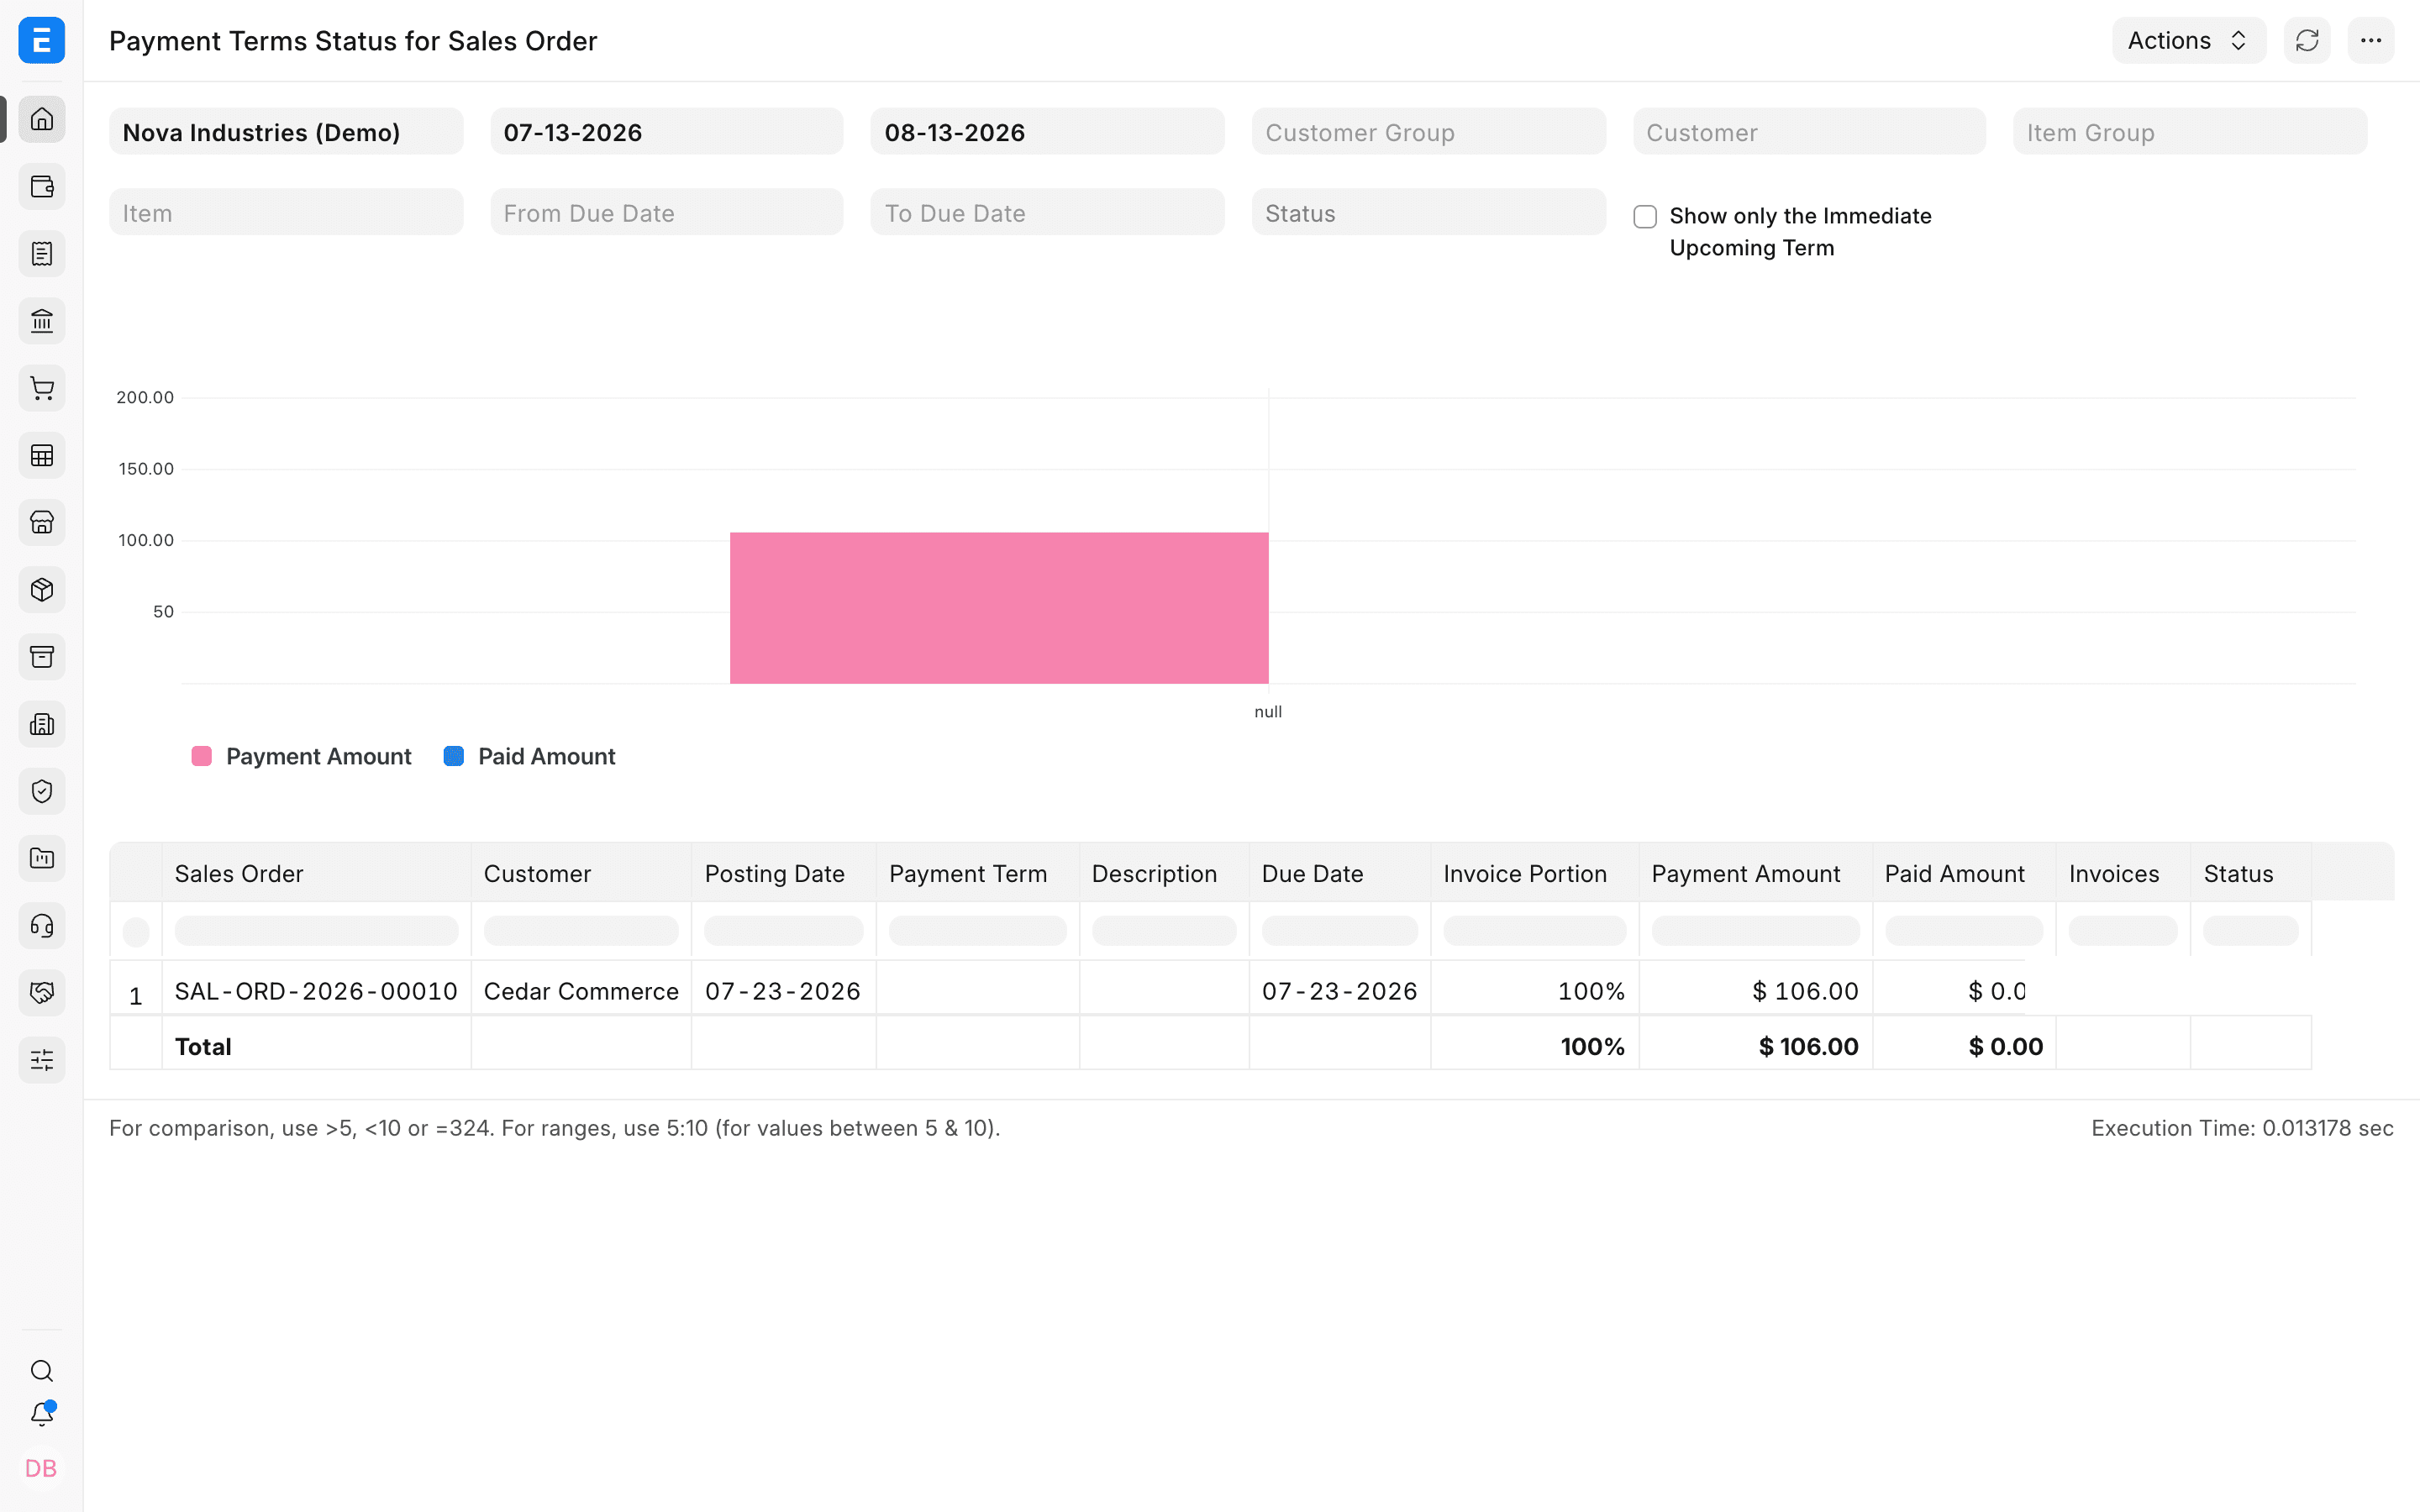Screen dimensions: 2420x1512
Task: Open the shopping cart icon in sidebar
Action: tap(42, 389)
